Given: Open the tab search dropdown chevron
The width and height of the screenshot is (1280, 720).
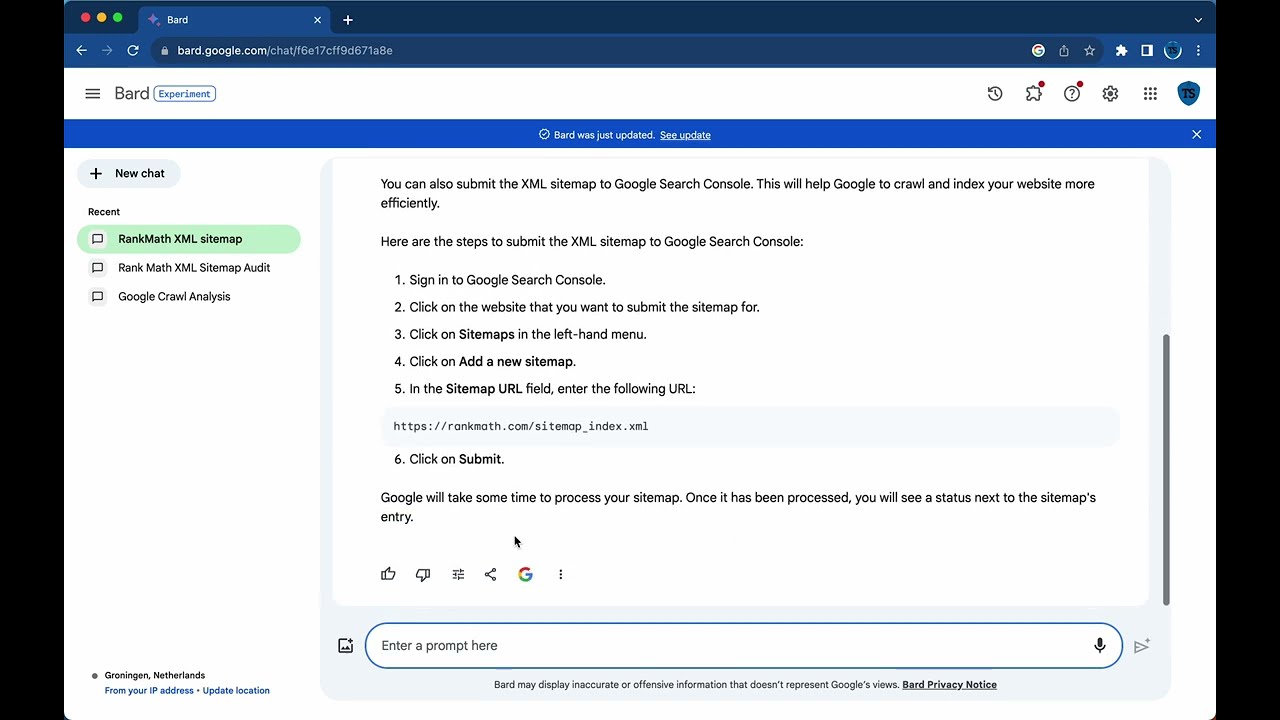Looking at the screenshot, I should (1198, 20).
